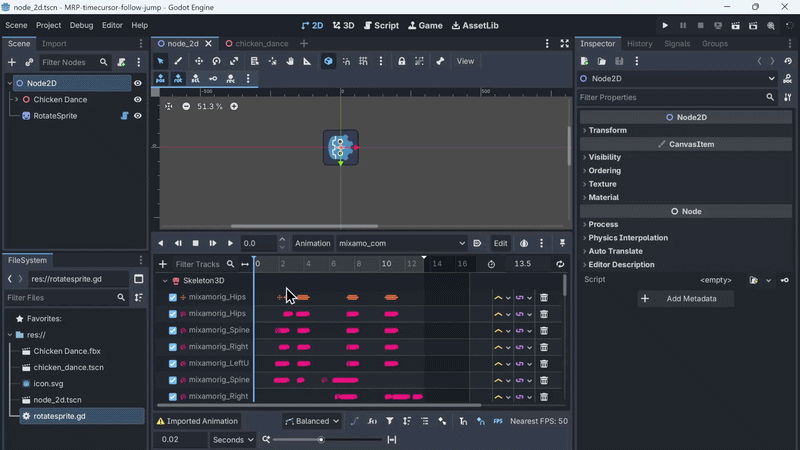Click the Add Metadata button
The width and height of the screenshot is (800, 450).
pos(686,298)
